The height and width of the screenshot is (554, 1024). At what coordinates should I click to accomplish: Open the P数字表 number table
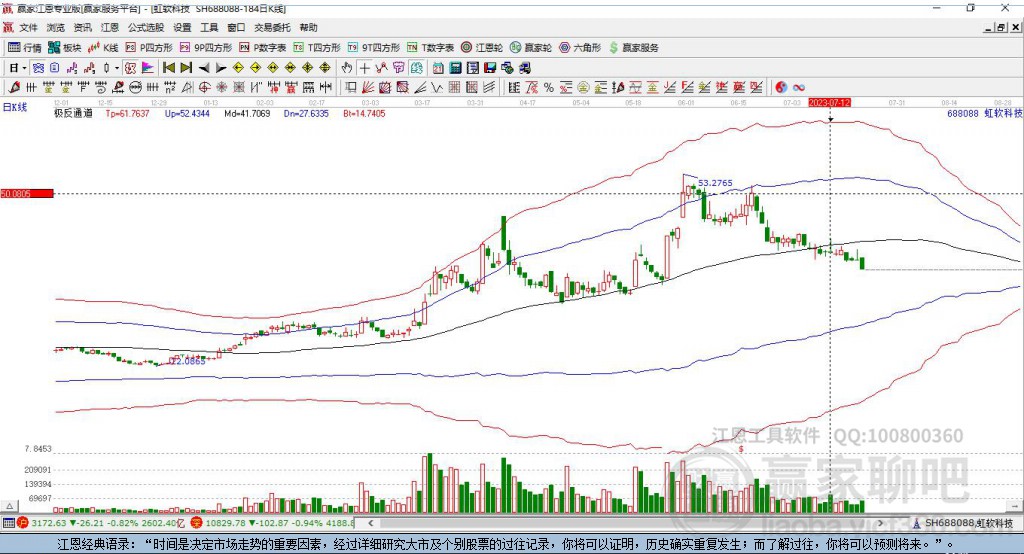pos(263,48)
